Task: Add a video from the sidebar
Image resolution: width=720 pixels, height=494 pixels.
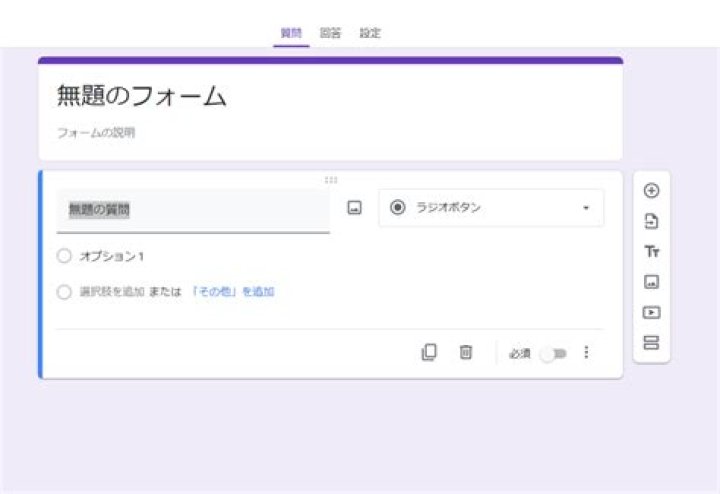Action: (x=651, y=313)
